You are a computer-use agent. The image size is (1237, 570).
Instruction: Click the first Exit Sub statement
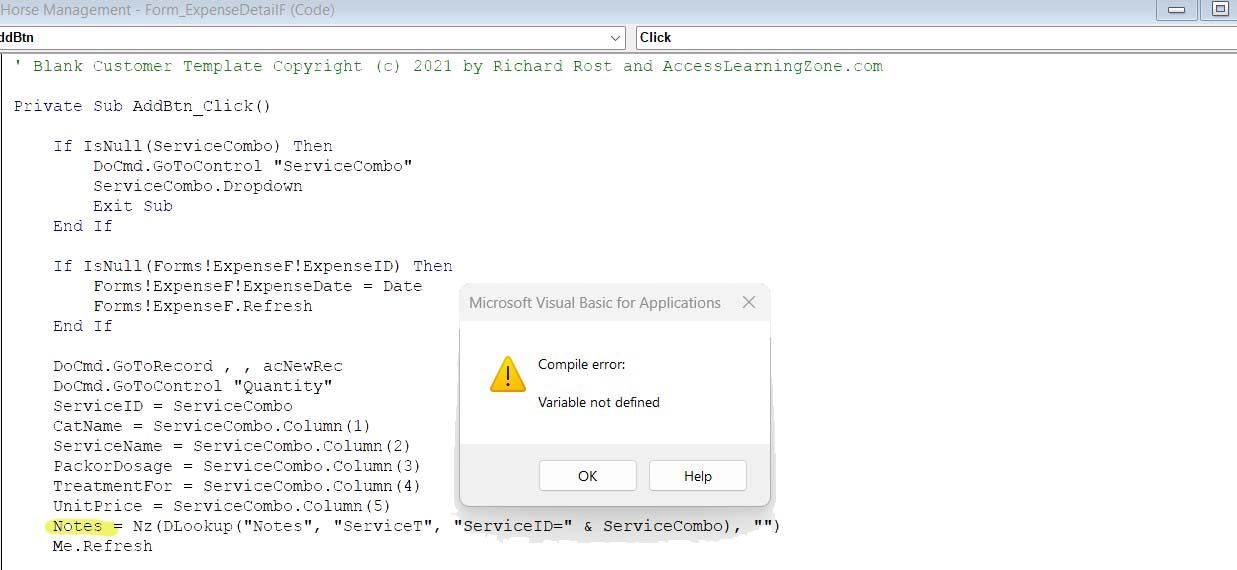(x=132, y=206)
